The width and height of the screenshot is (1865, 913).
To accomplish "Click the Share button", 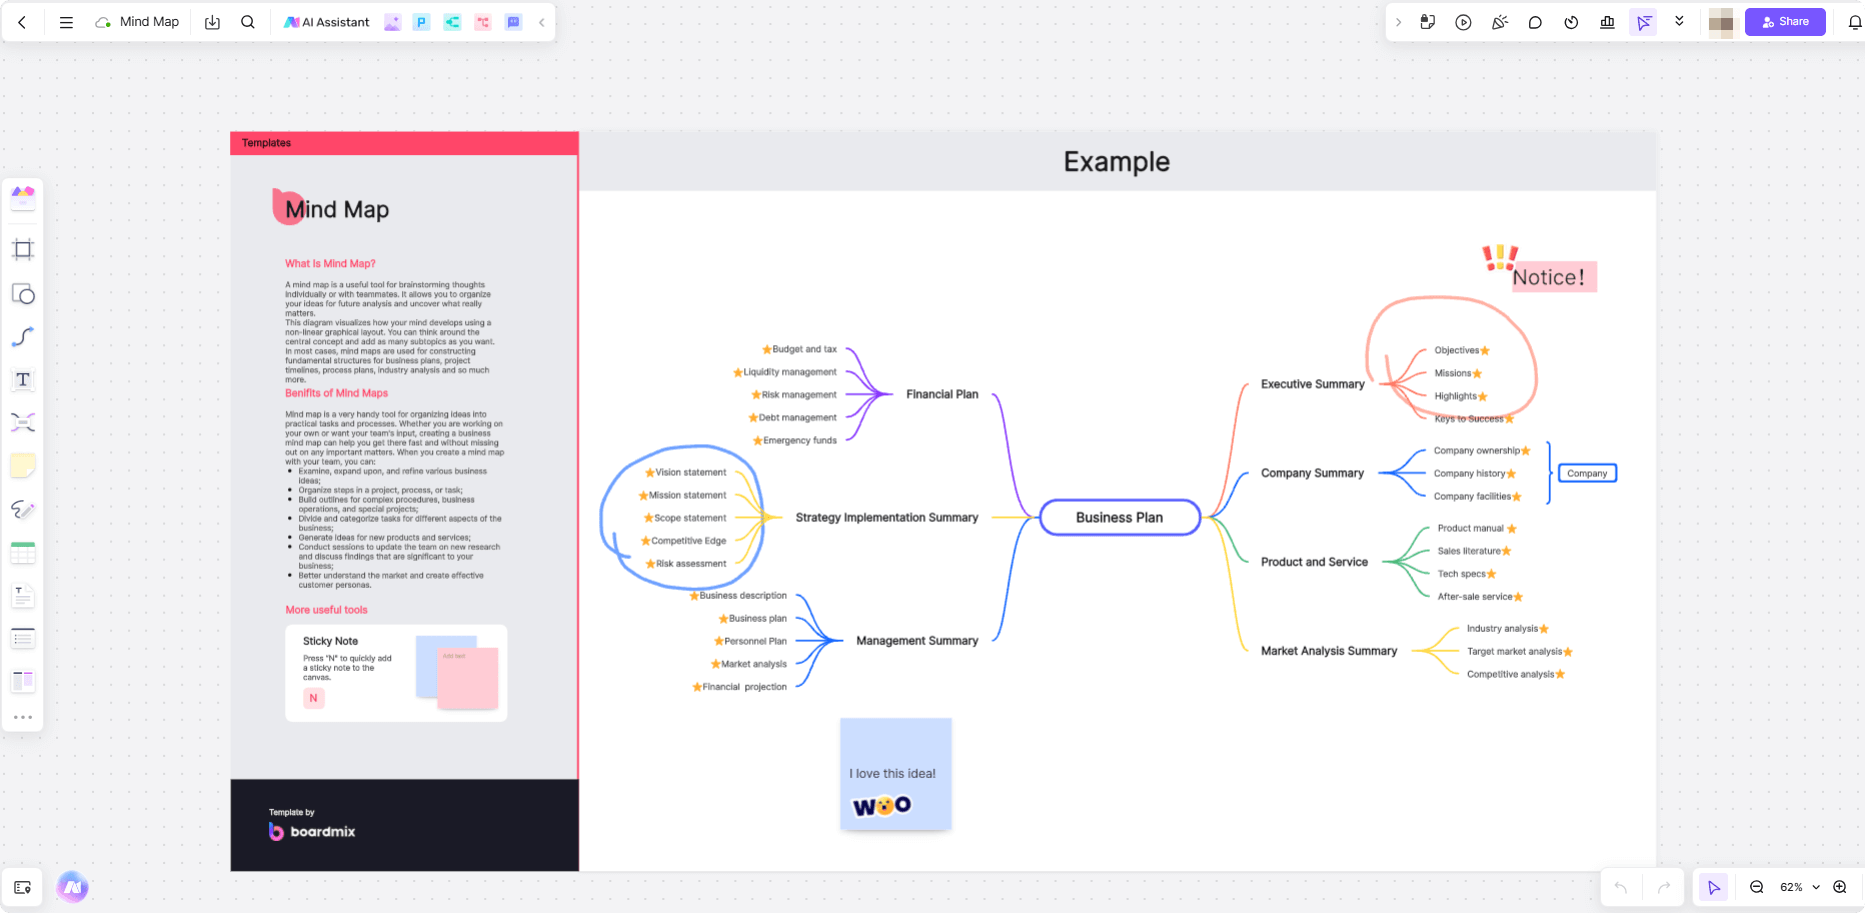I will point(1785,22).
